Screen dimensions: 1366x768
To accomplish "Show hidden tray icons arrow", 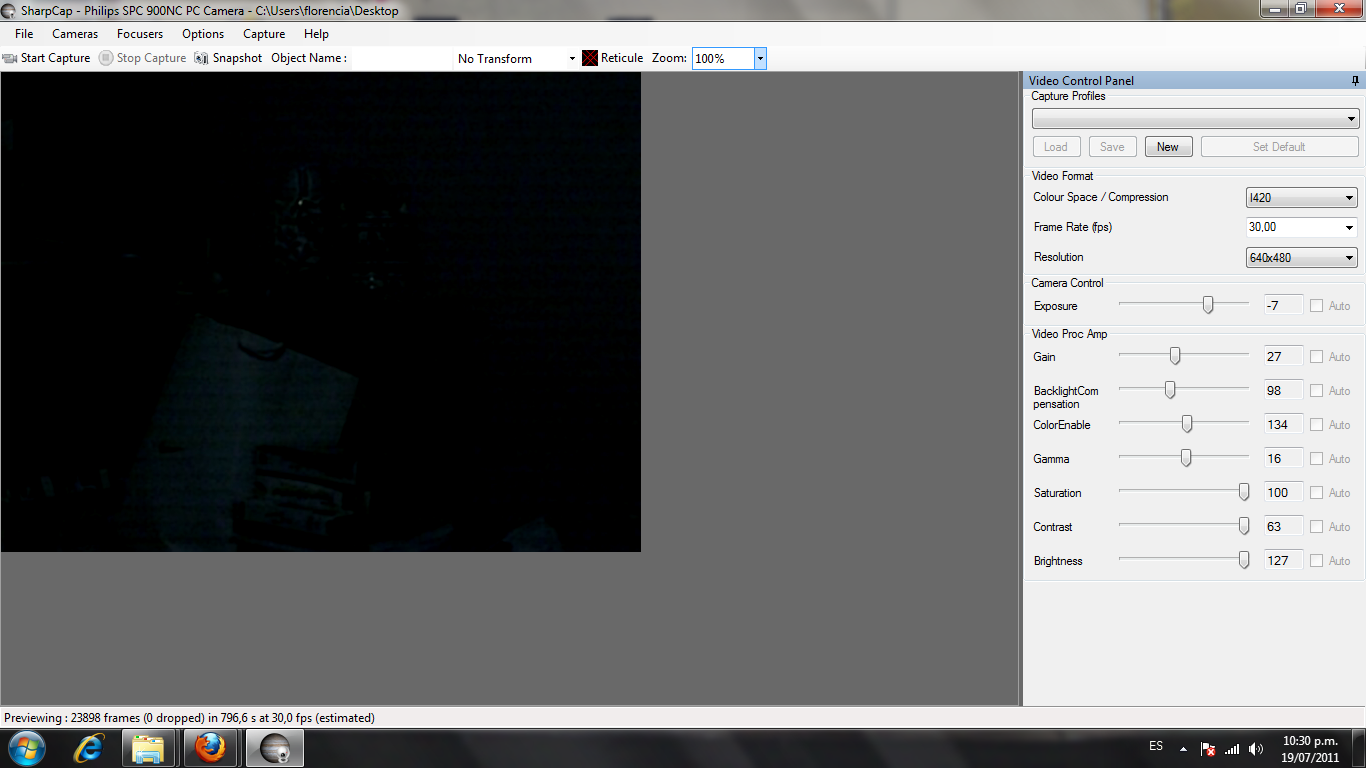I will 1184,749.
